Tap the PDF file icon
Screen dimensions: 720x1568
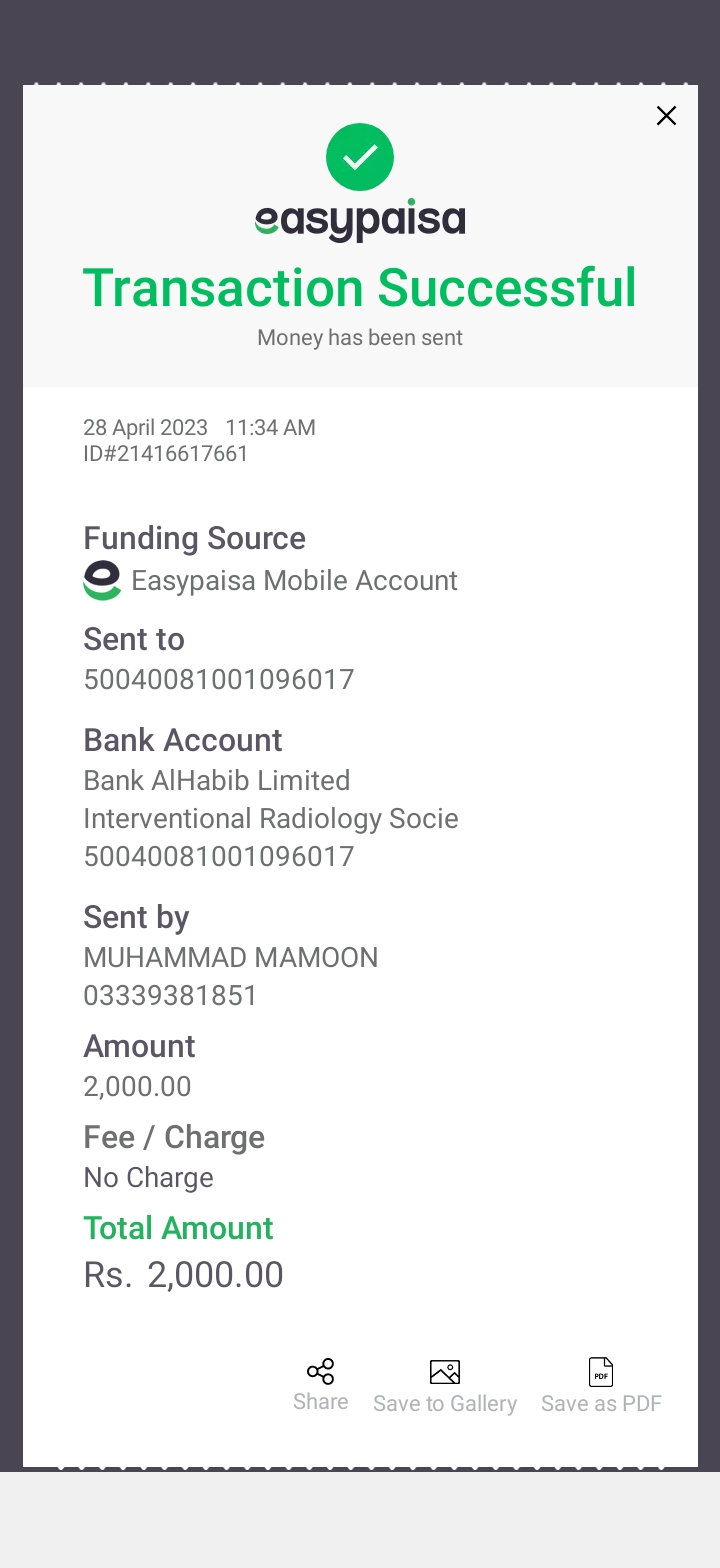[x=601, y=1372]
